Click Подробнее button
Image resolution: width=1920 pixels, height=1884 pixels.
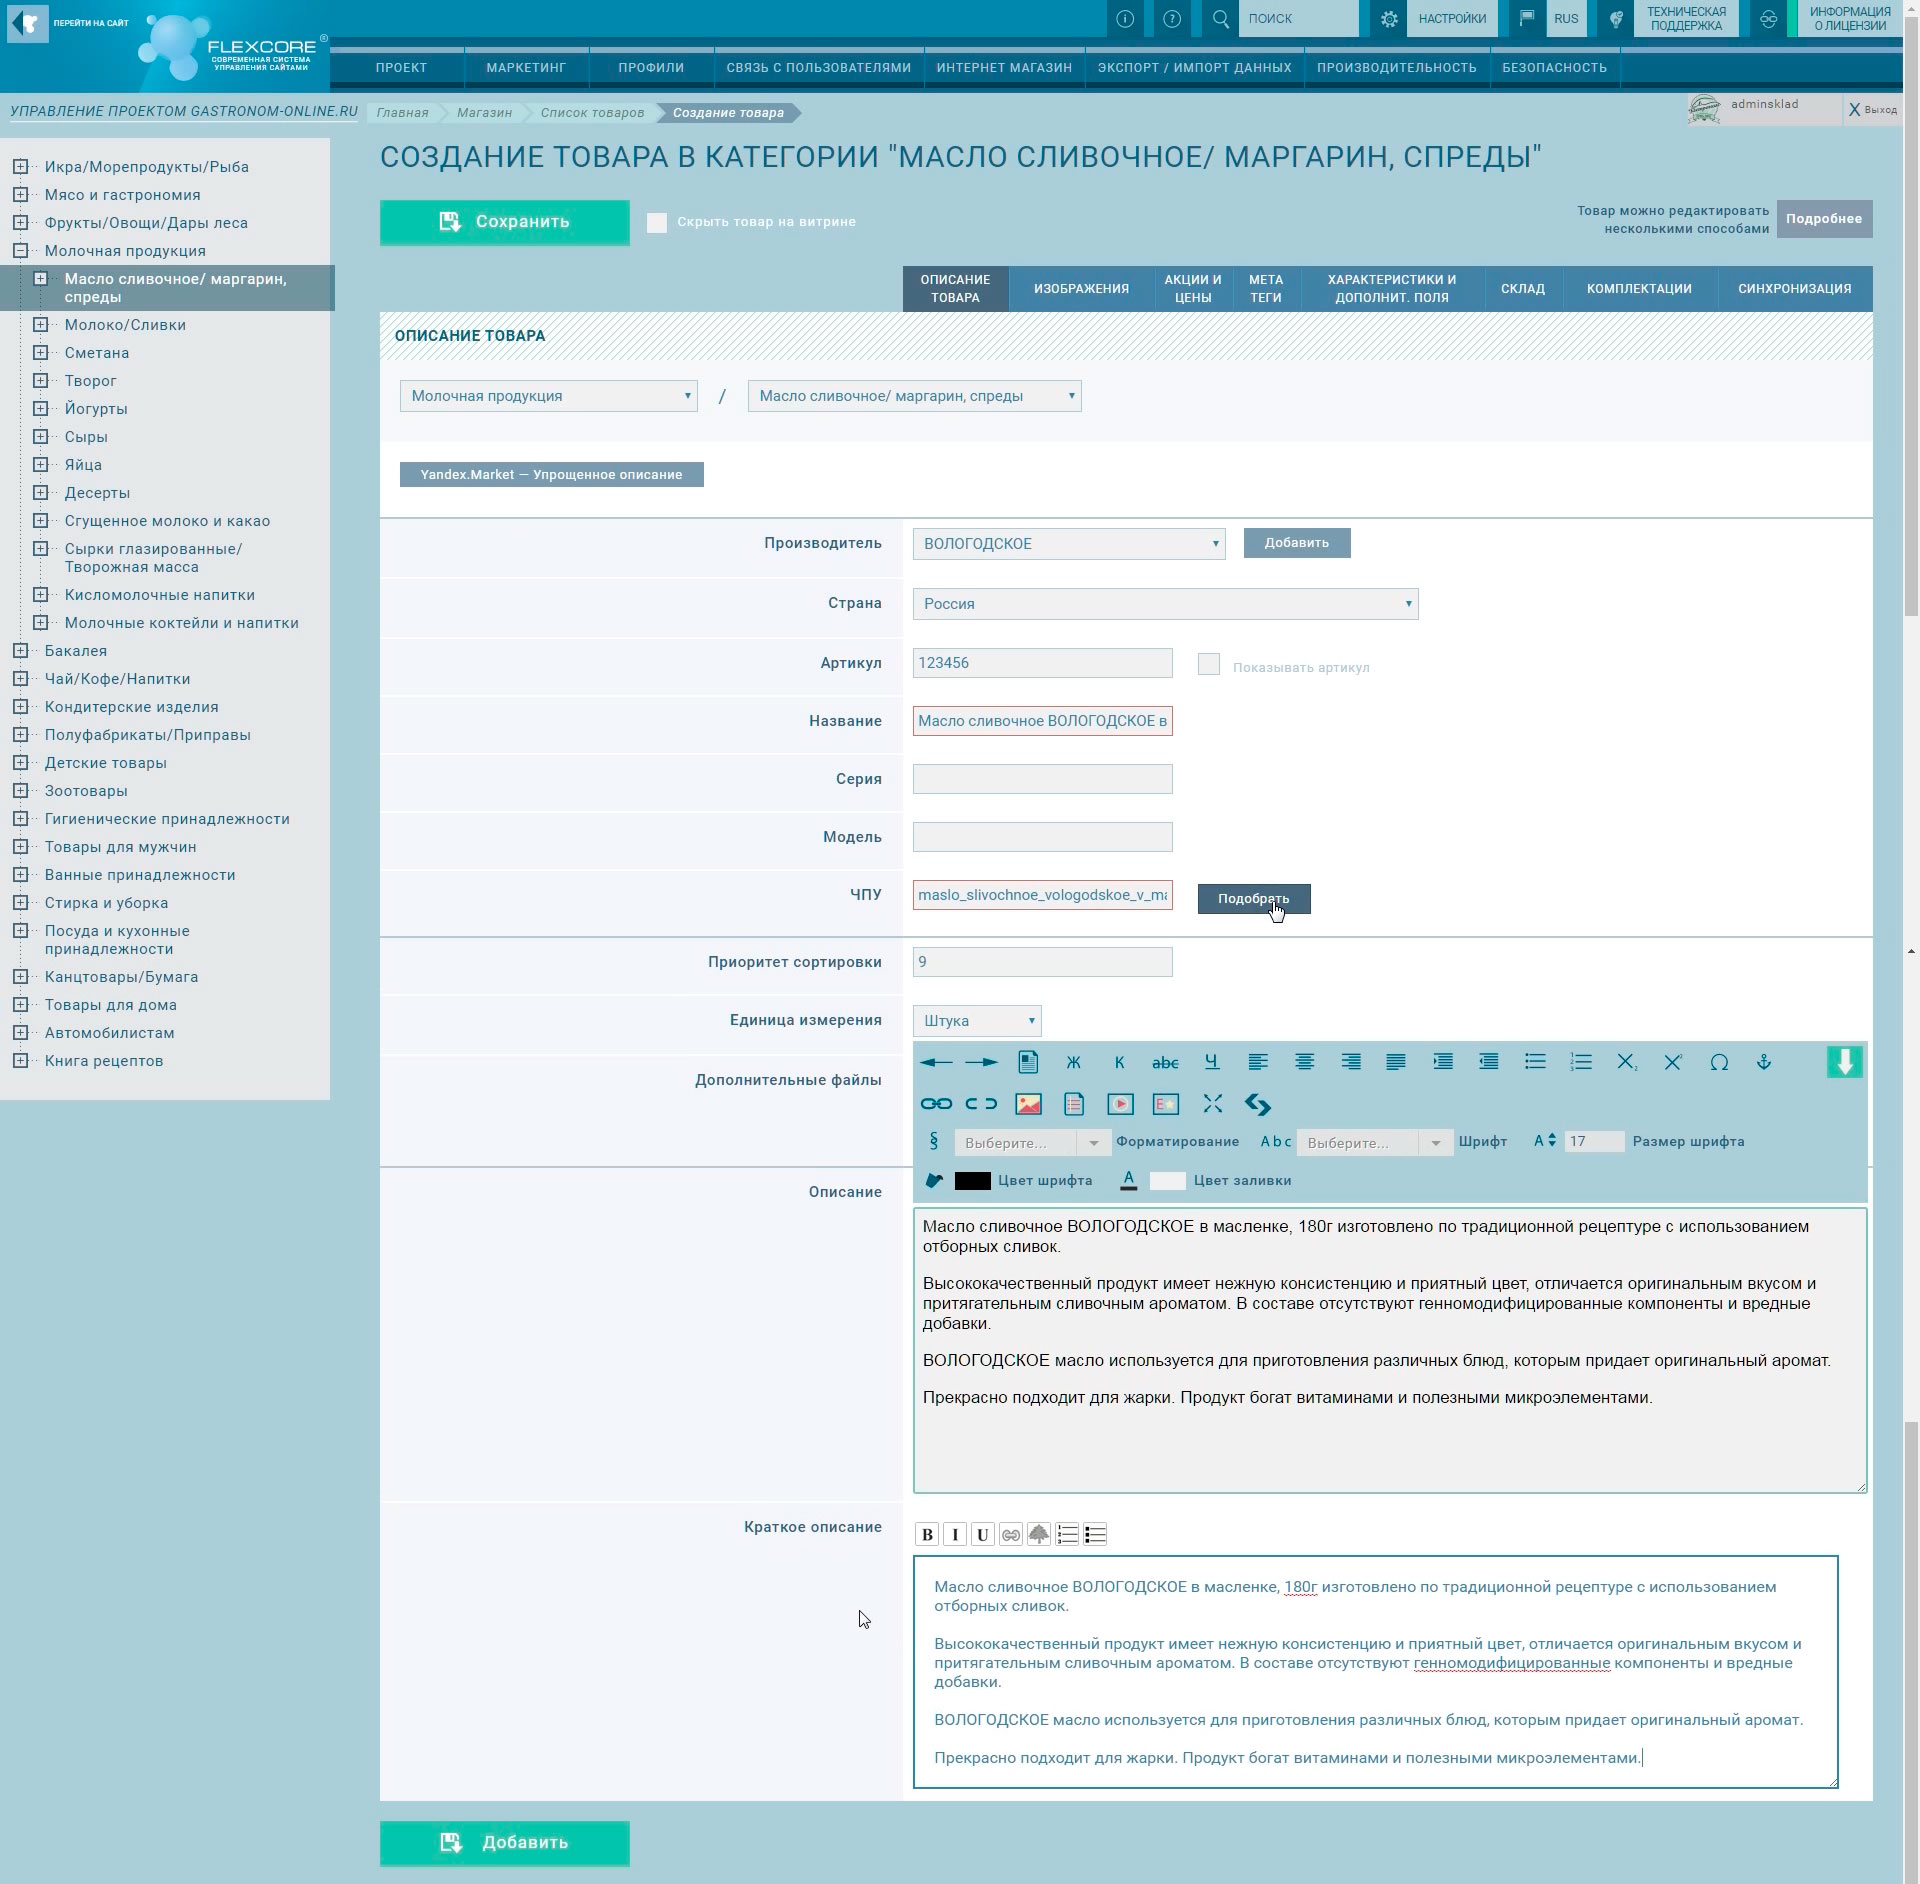tap(1824, 219)
